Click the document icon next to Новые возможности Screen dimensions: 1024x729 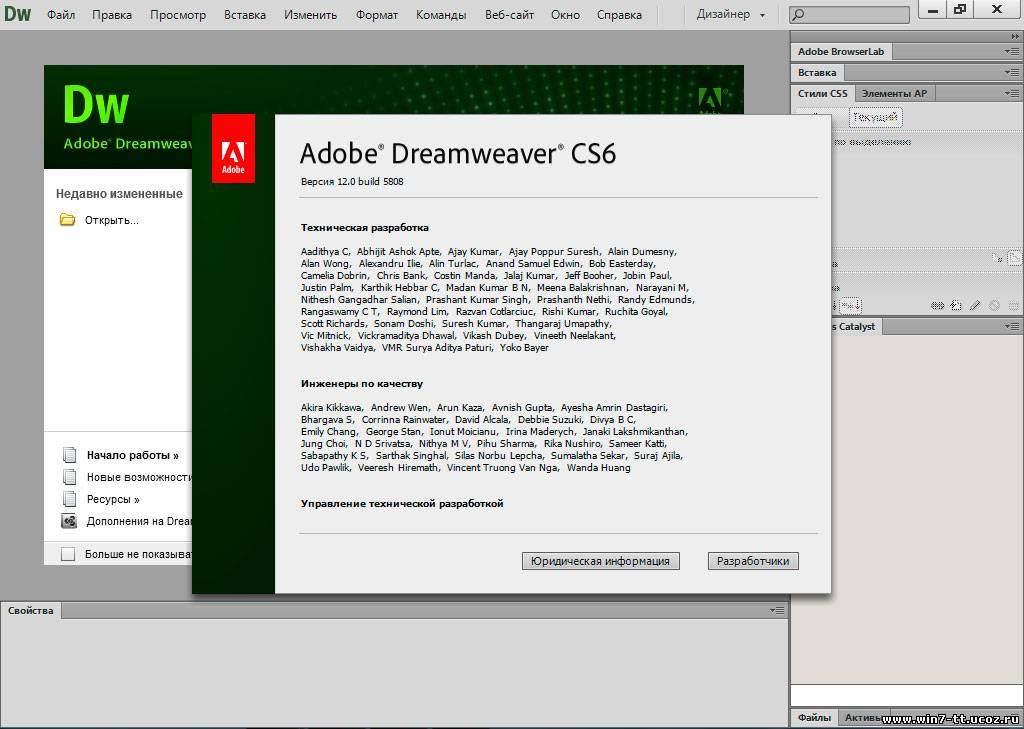point(69,476)
